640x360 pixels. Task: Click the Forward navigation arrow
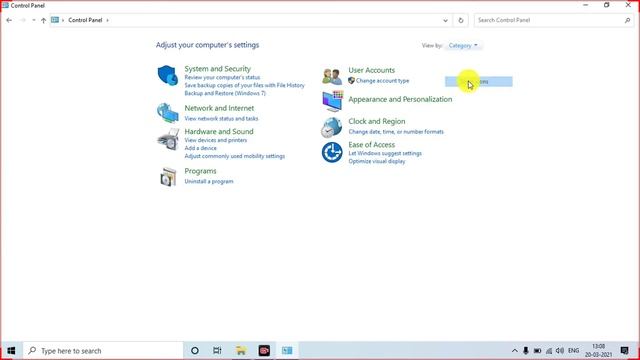[x=23, y=20]
